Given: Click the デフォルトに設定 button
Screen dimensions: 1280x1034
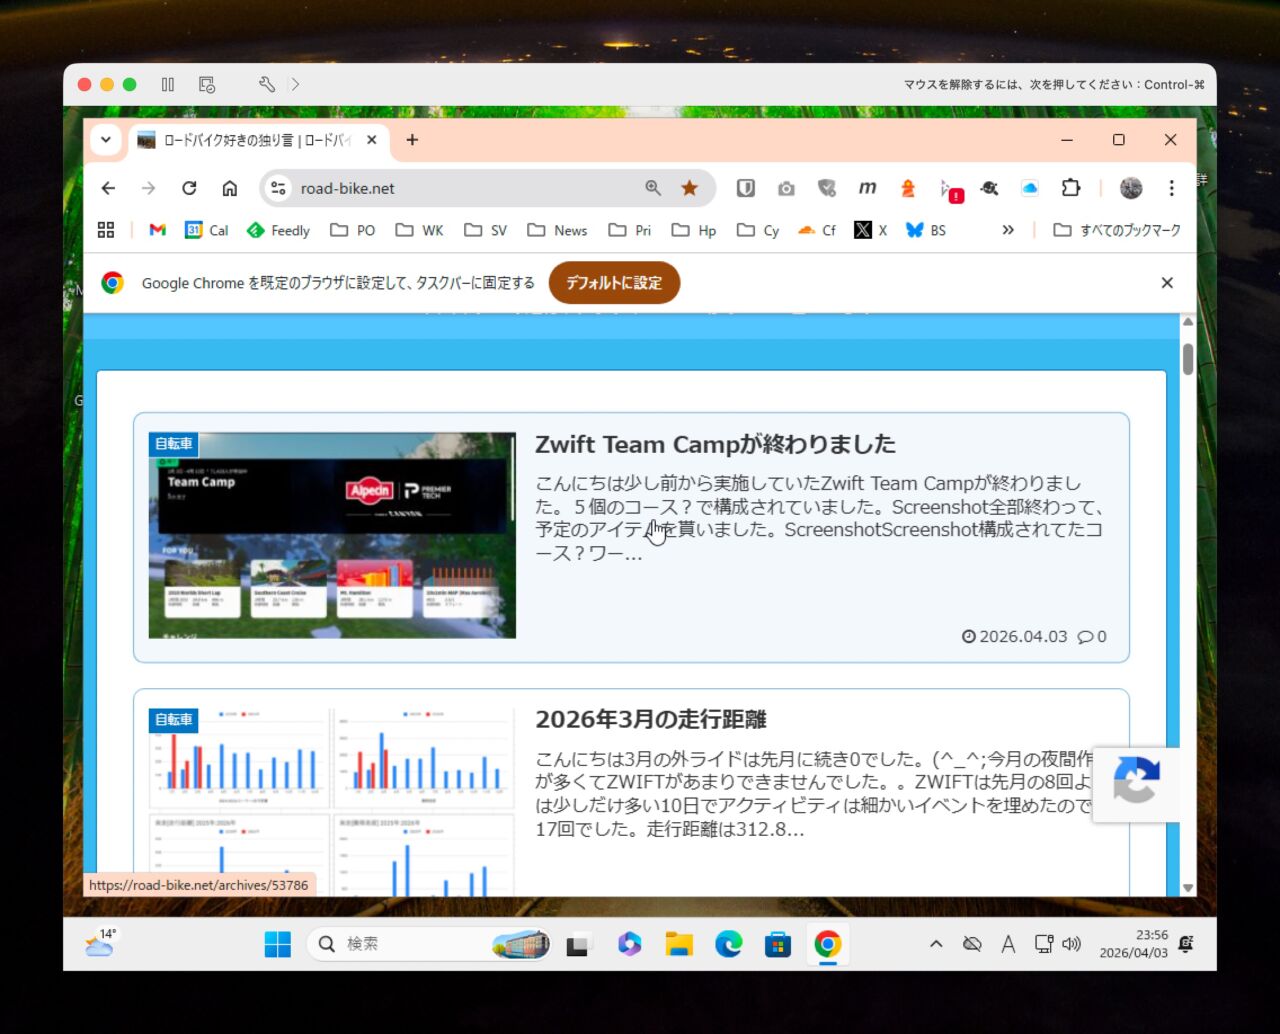Looking at the screenshot, I should 614,283.
